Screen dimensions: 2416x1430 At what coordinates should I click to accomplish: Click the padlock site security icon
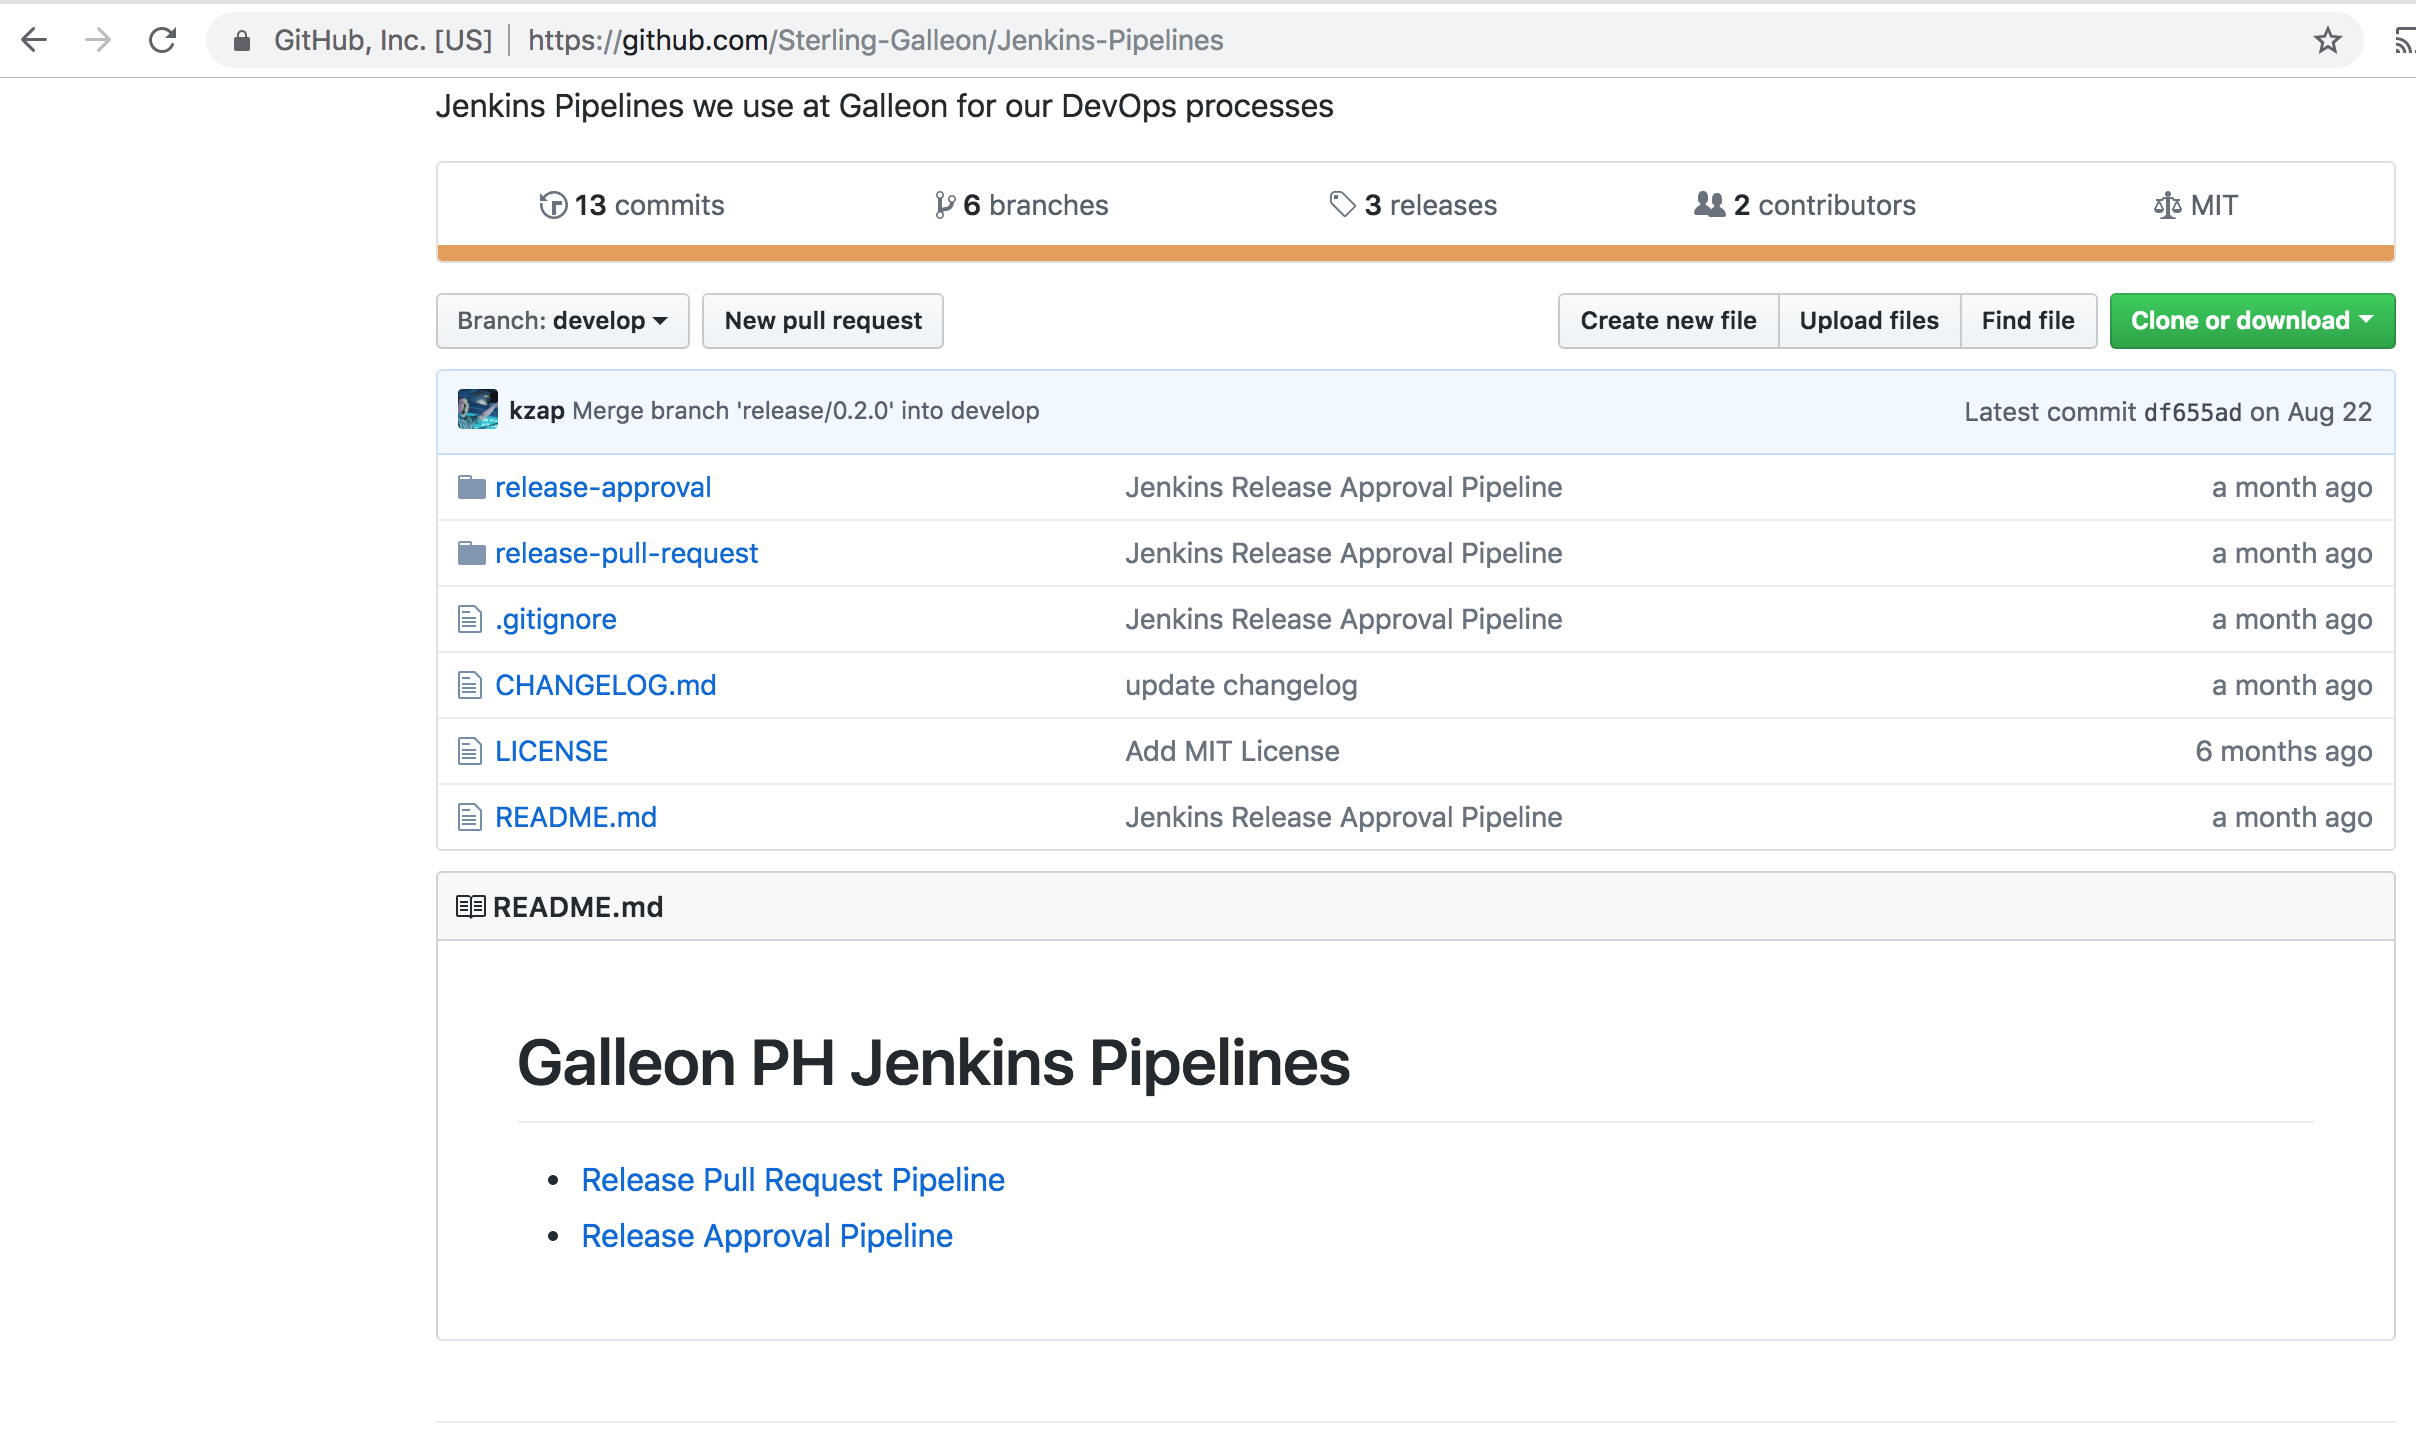pos(241,40)
